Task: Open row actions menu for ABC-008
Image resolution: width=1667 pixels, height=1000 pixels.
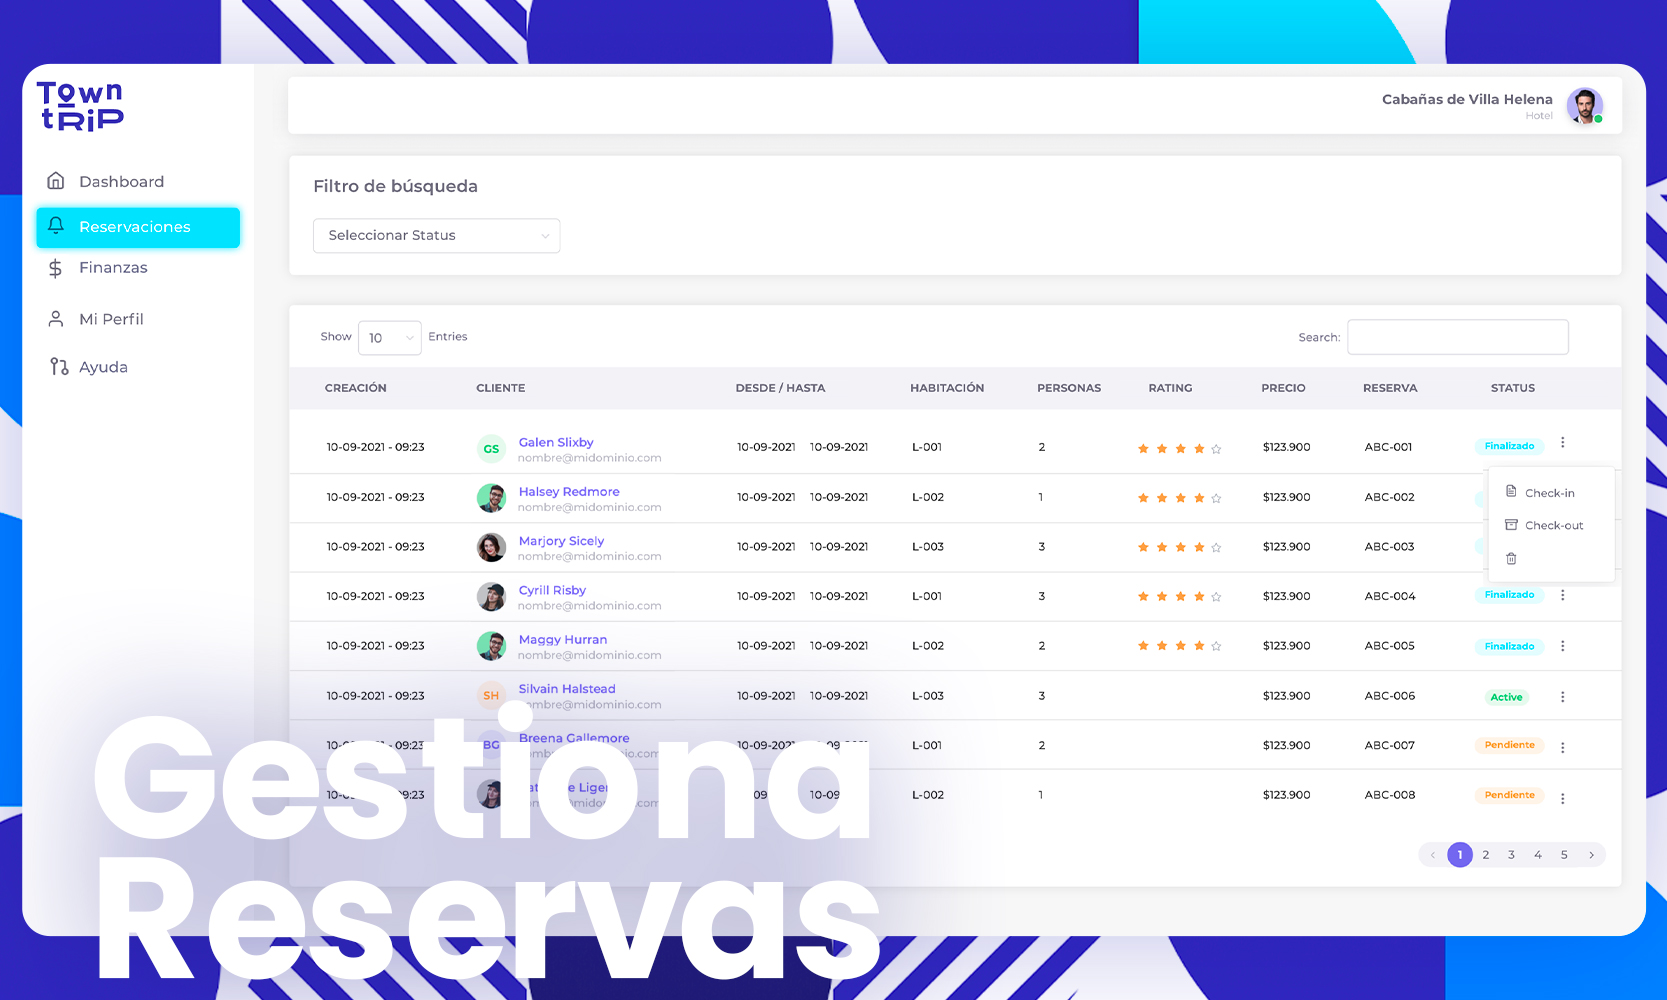Action: click(1563, 798)
